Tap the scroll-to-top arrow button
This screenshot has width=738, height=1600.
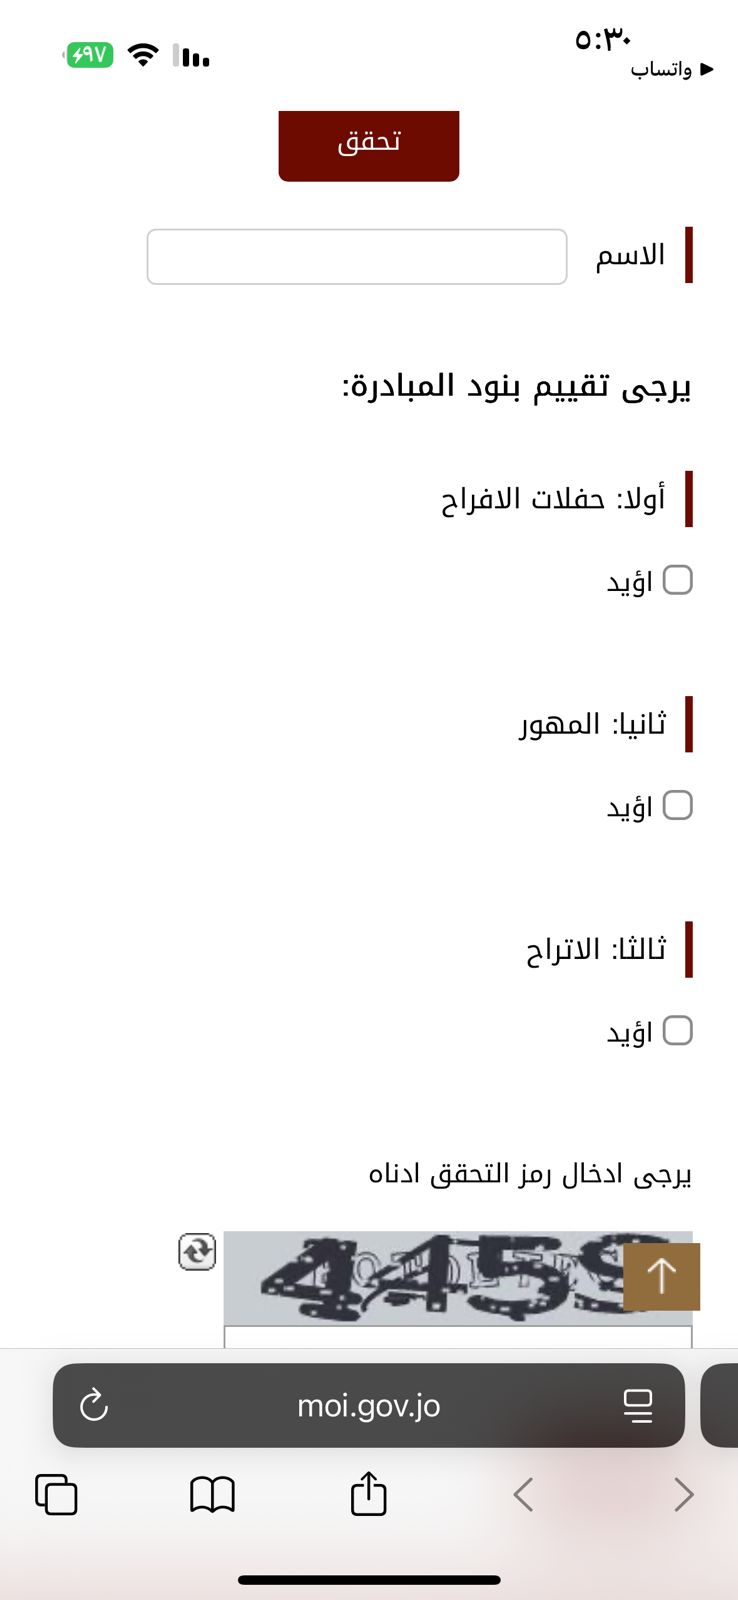(x=661, y=1276)
